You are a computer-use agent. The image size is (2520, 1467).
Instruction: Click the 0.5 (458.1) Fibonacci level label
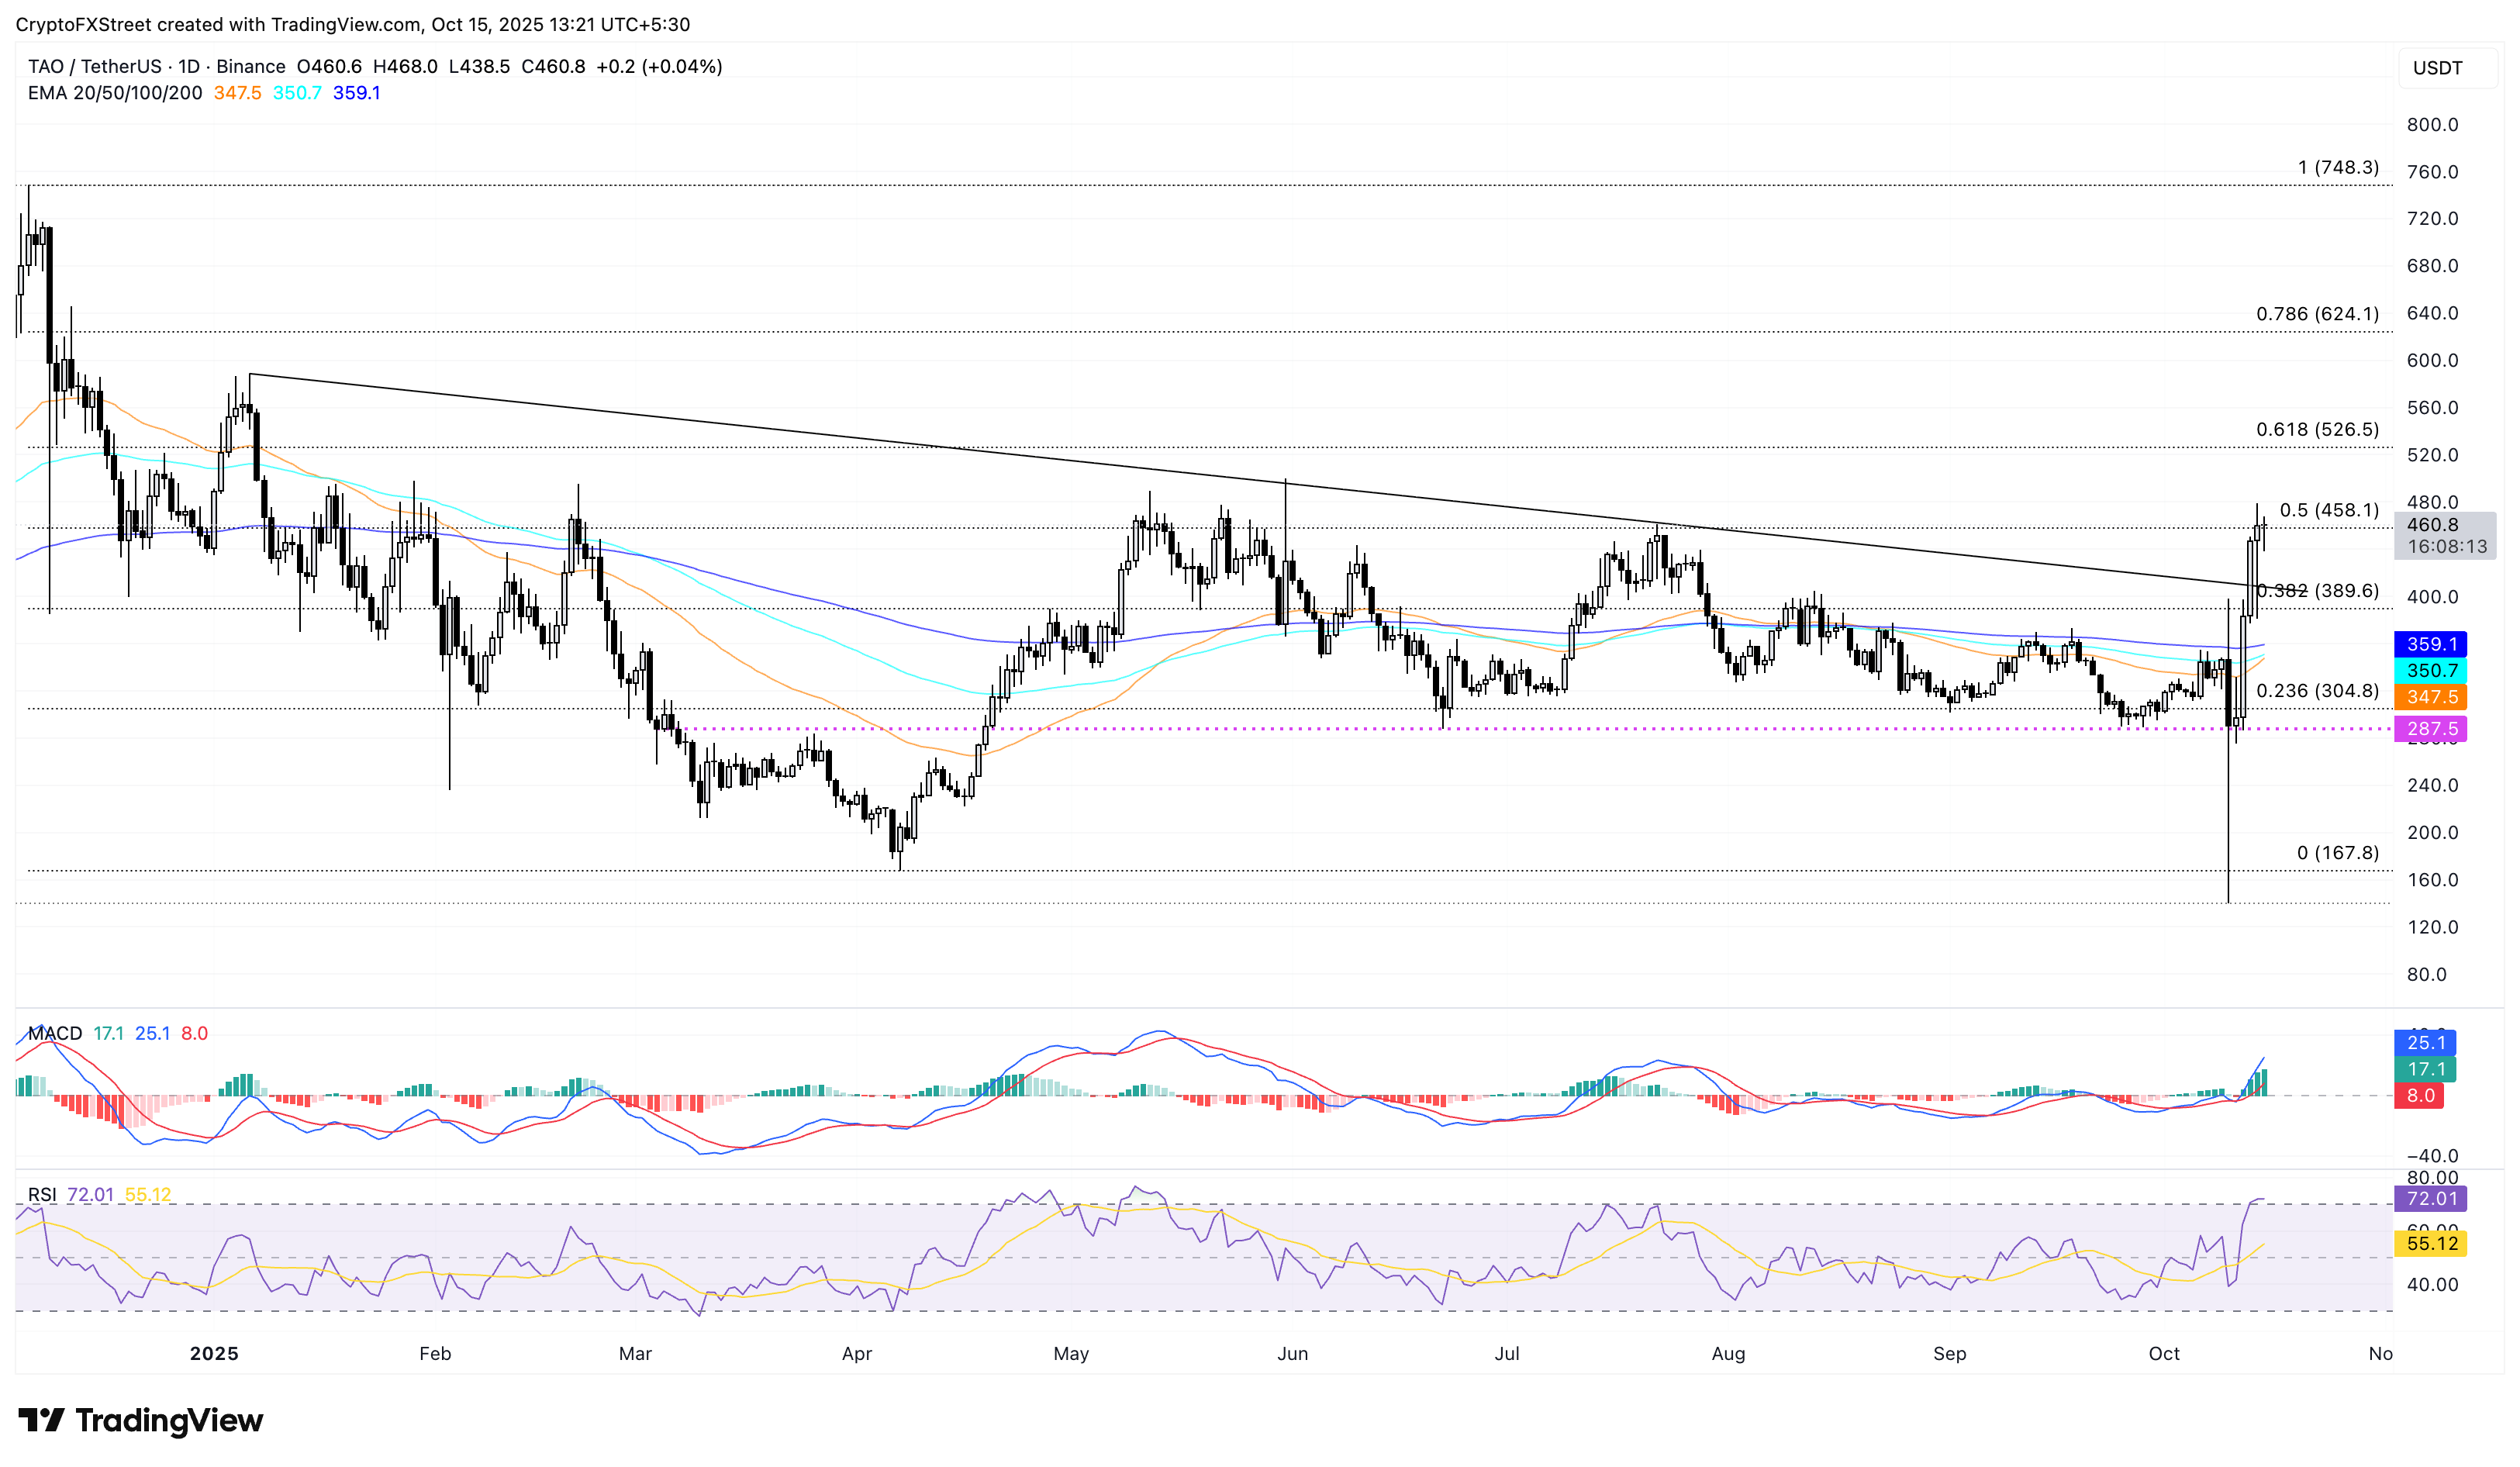[x=2329, y=510]
